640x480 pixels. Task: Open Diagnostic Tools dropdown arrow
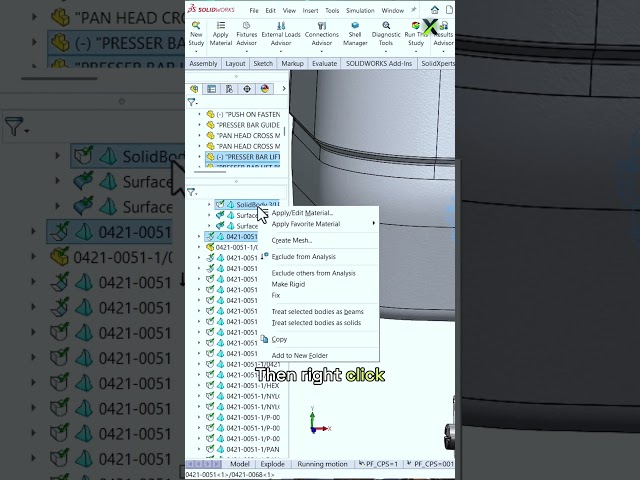coord(386,51)
